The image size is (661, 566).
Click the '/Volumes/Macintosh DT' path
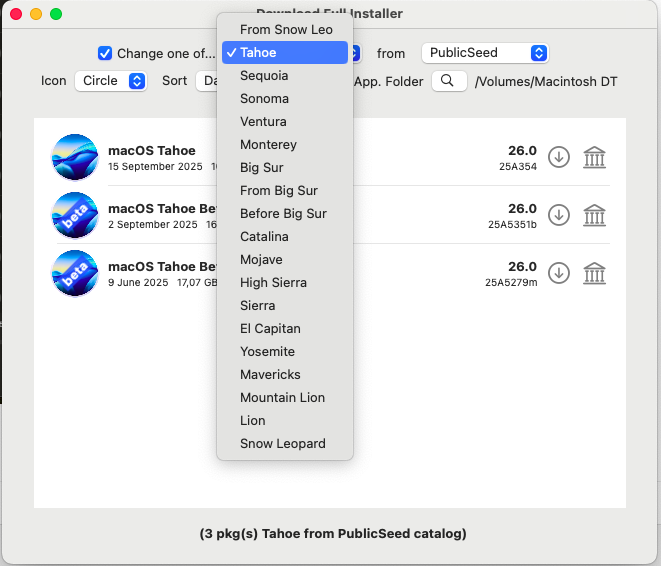546,81
